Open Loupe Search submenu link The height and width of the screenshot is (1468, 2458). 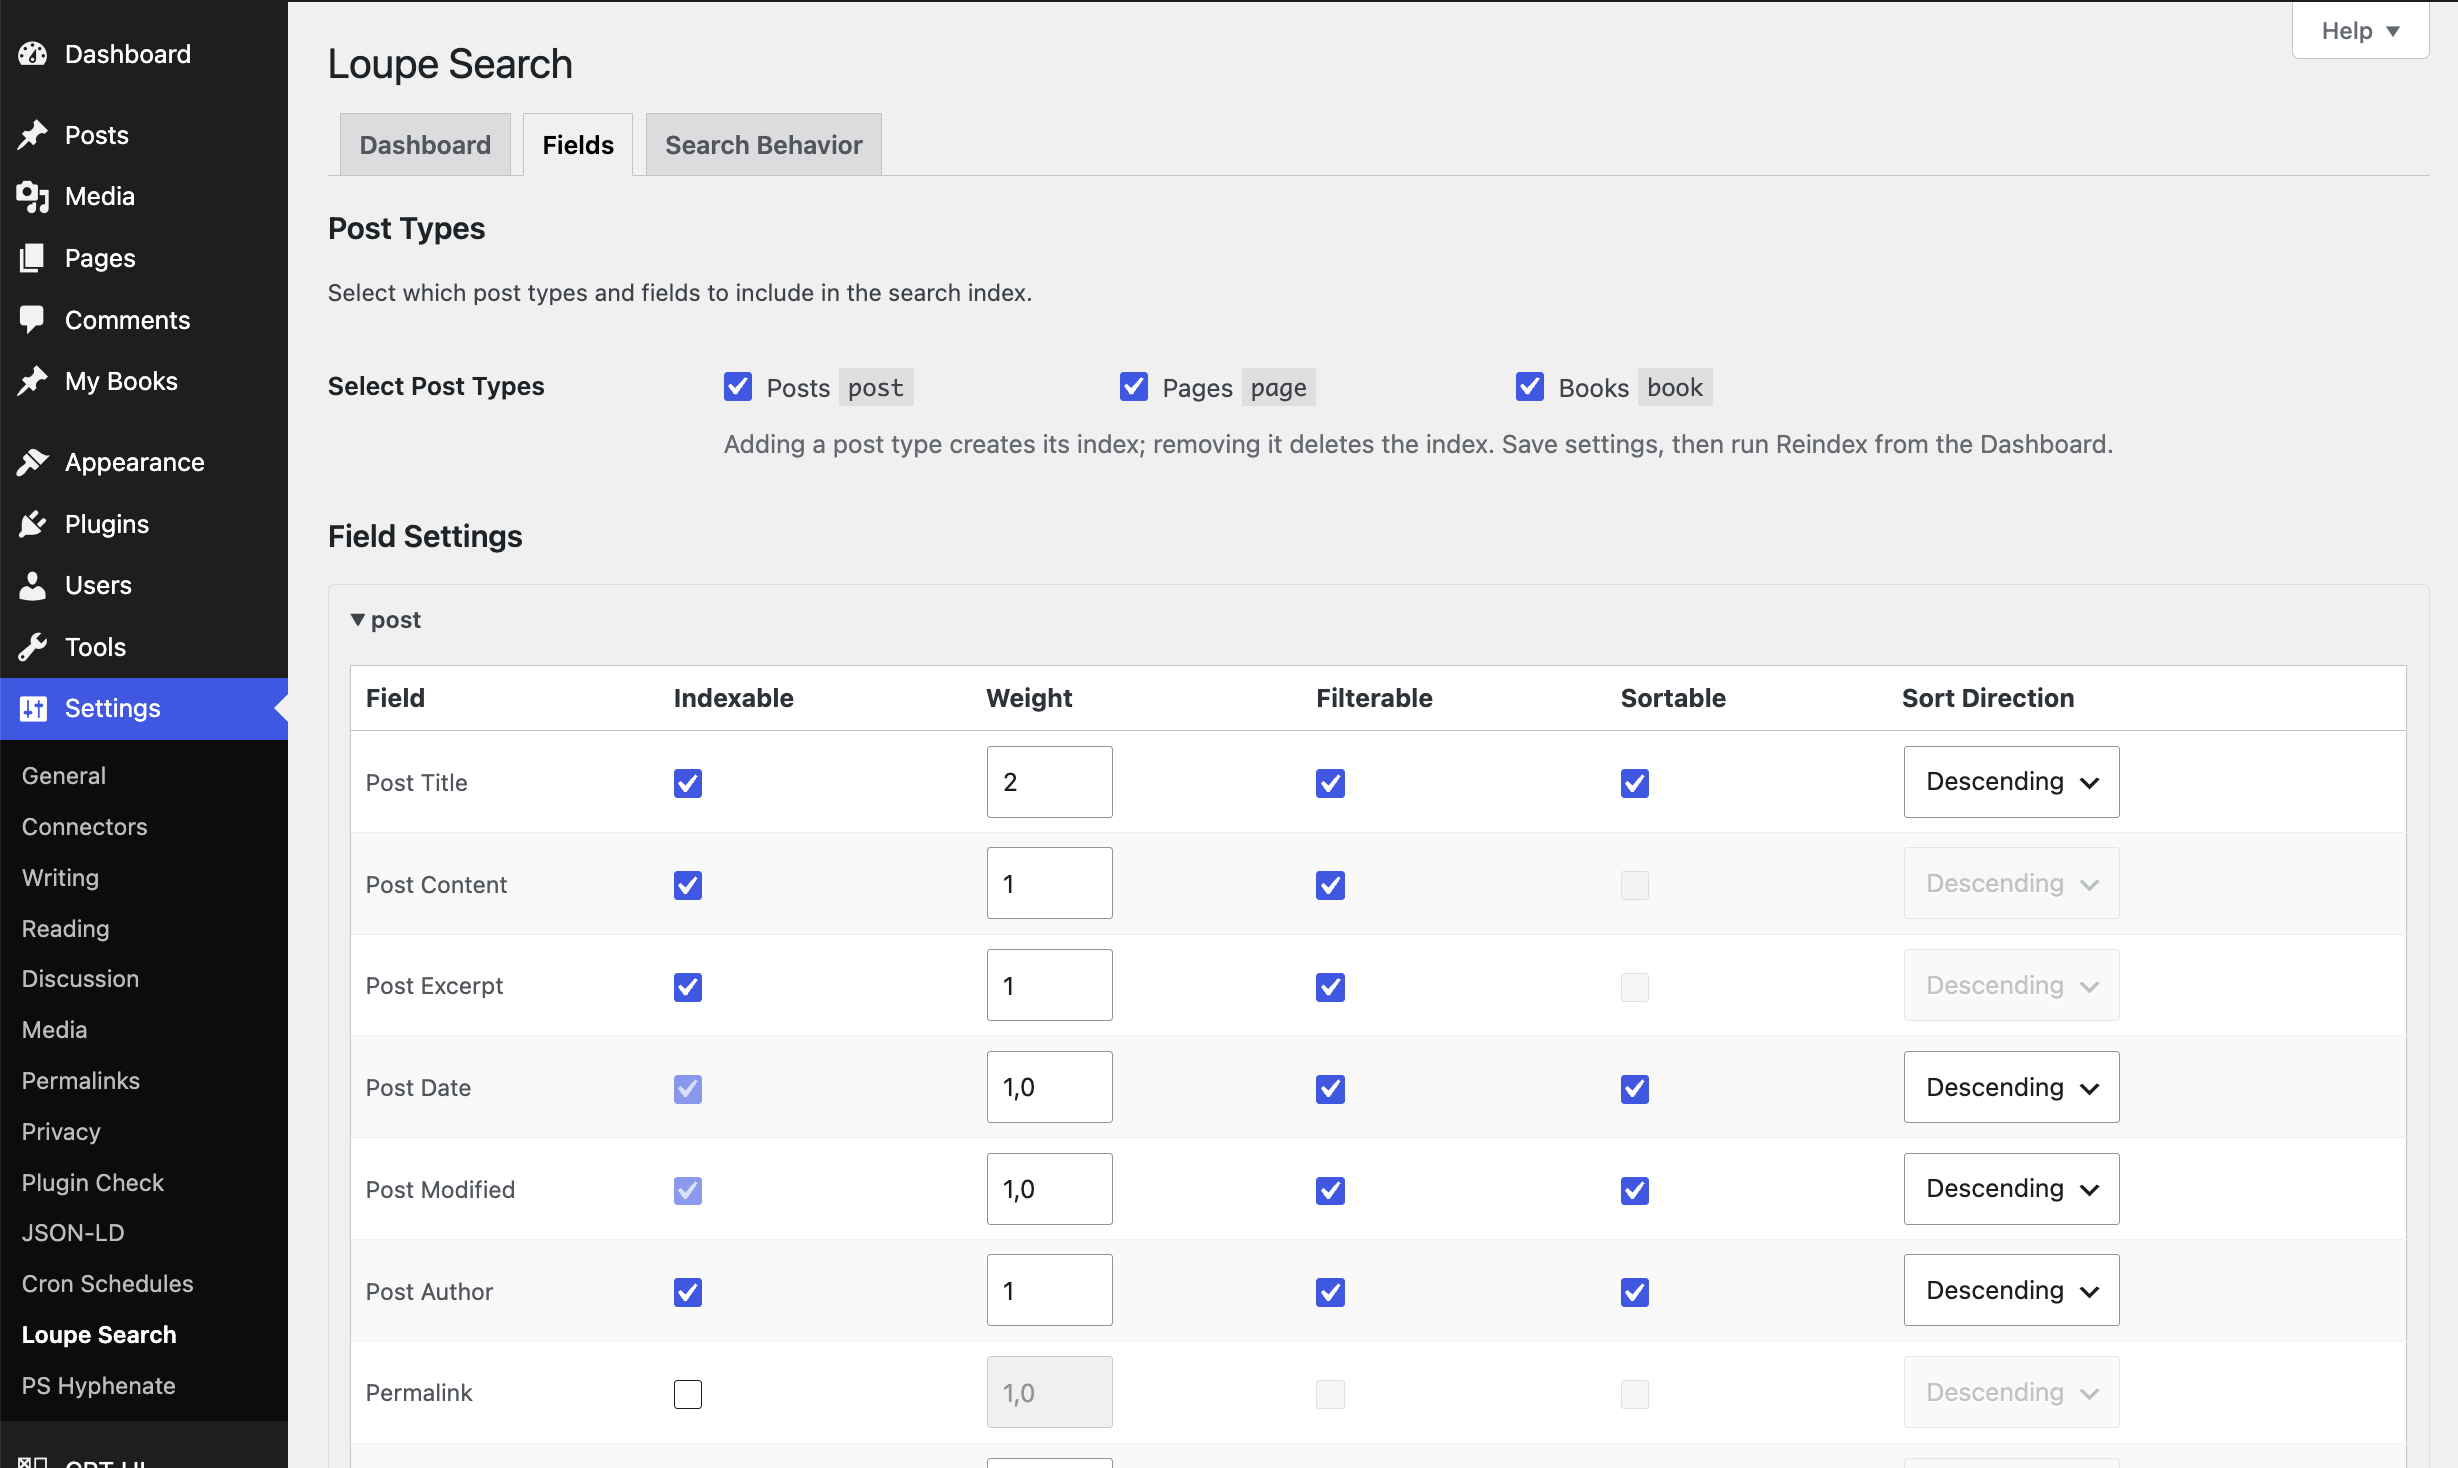pyautogui.click(x=99, y=1335)
